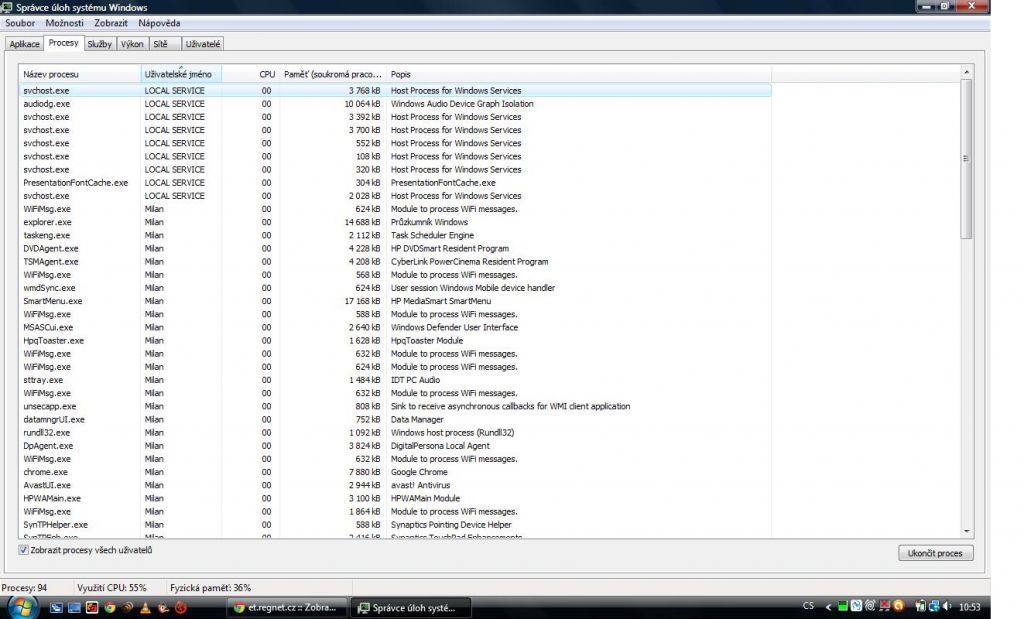Launch Google Chrome from quick launch

click(x=110, y=607)
